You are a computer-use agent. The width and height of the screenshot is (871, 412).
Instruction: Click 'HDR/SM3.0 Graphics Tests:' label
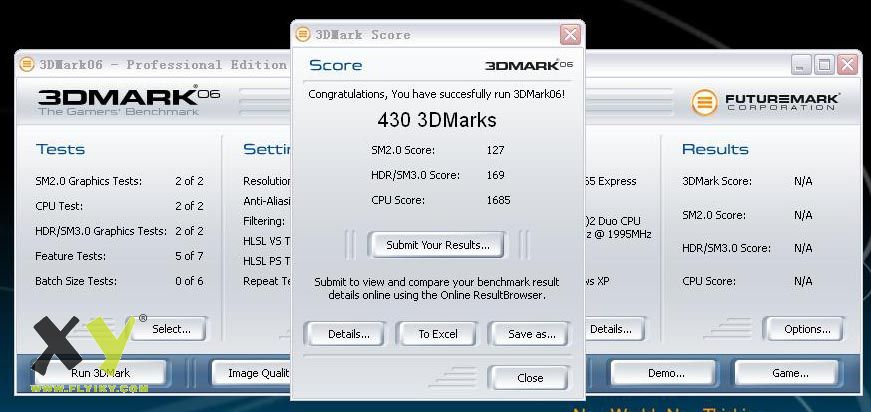[x=101, y=231]
